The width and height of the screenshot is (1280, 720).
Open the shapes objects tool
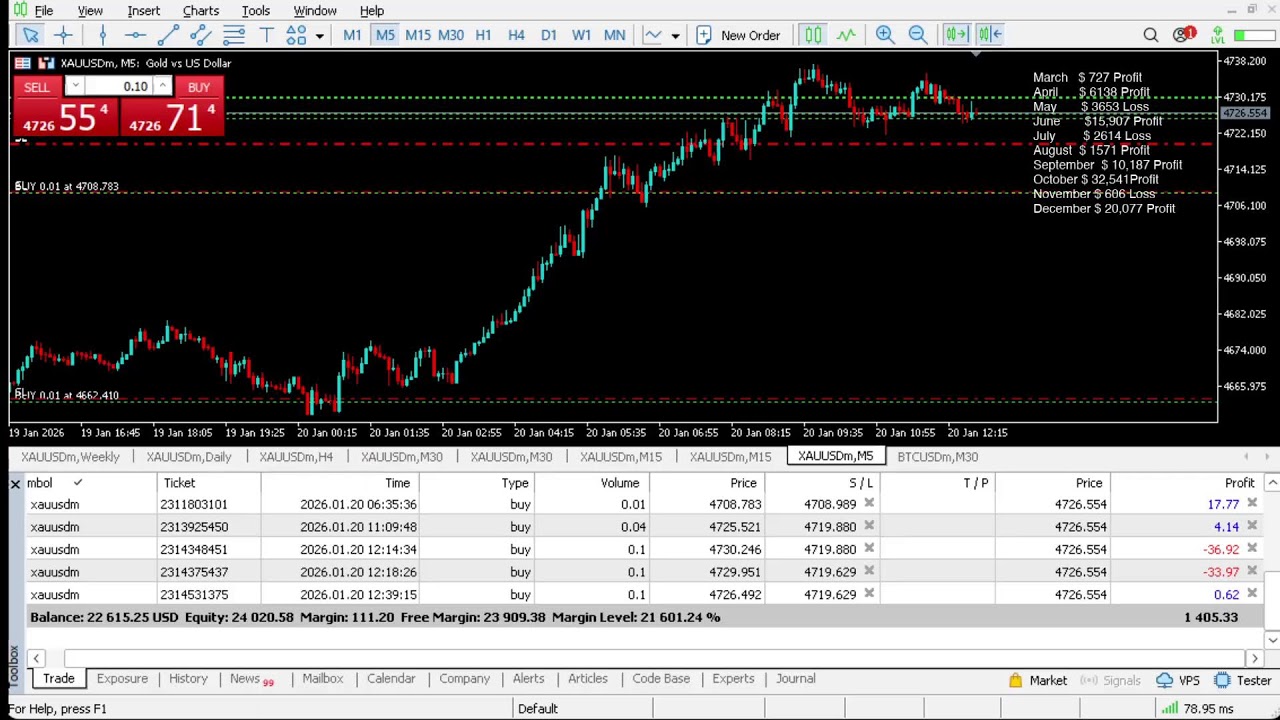[x=296, y=35]
